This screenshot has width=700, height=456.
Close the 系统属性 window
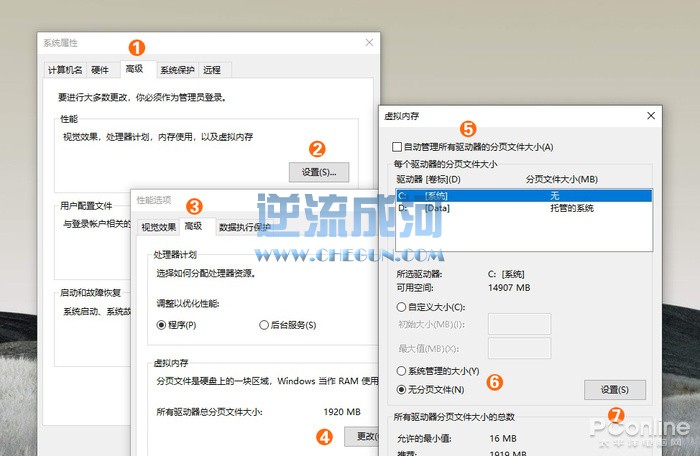[369, 42]
